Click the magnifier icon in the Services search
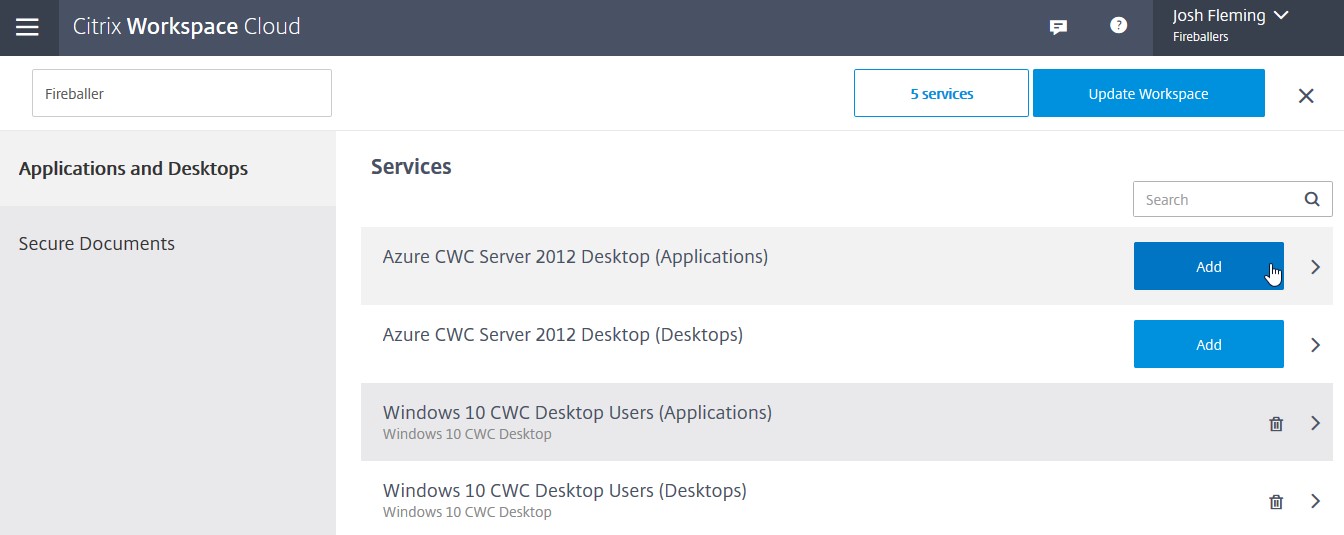This screenshot has width=1344, height=535. coord(1312,199)
